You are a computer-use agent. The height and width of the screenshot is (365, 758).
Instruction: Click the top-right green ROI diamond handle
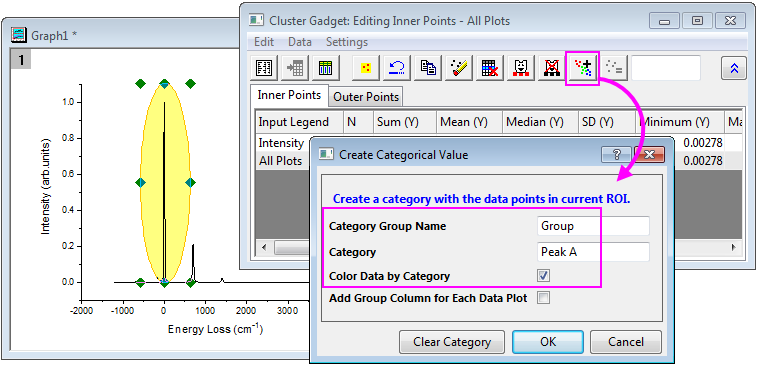click(x=190, y=84)
